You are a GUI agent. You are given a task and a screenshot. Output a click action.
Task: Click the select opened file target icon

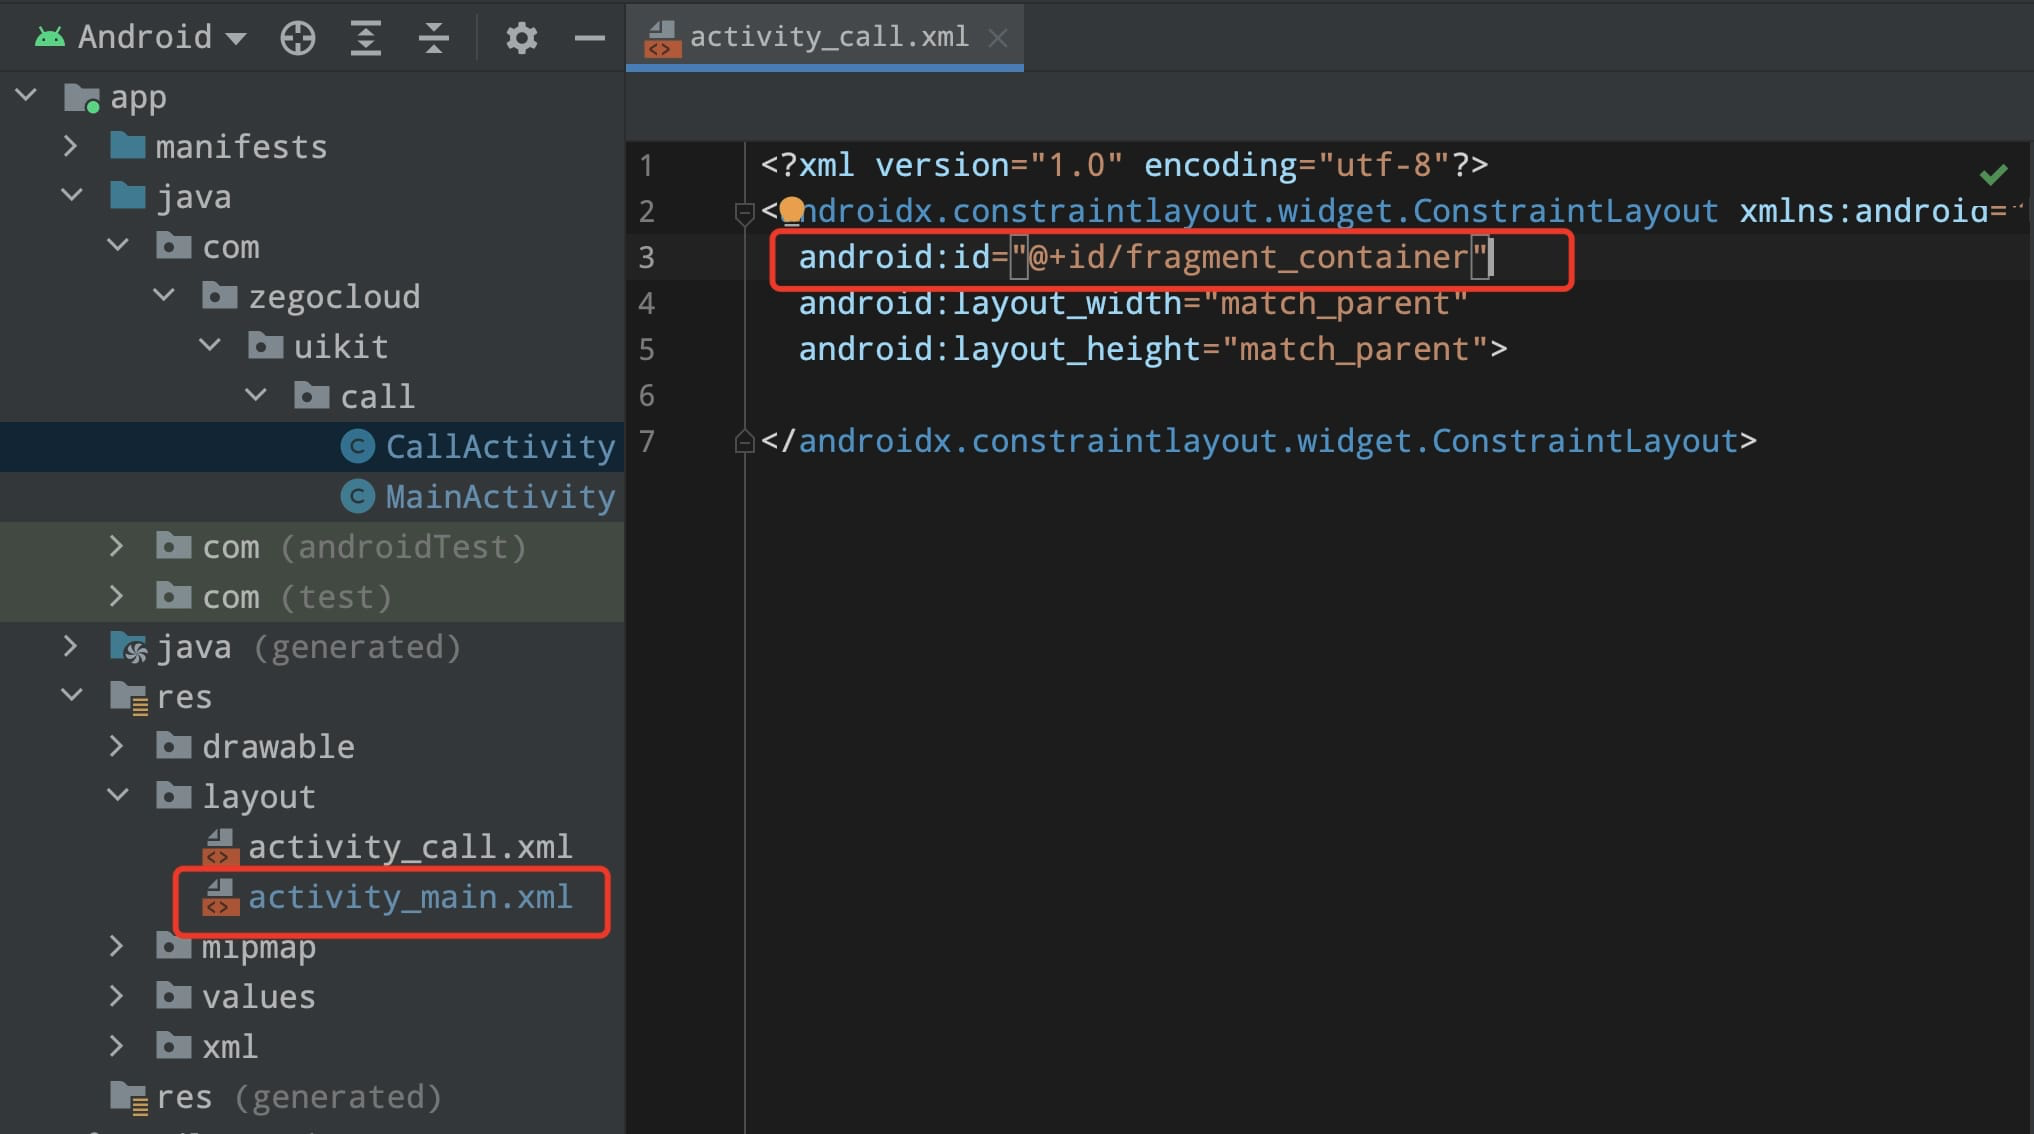pyautogui.click(x=297, y=38)
